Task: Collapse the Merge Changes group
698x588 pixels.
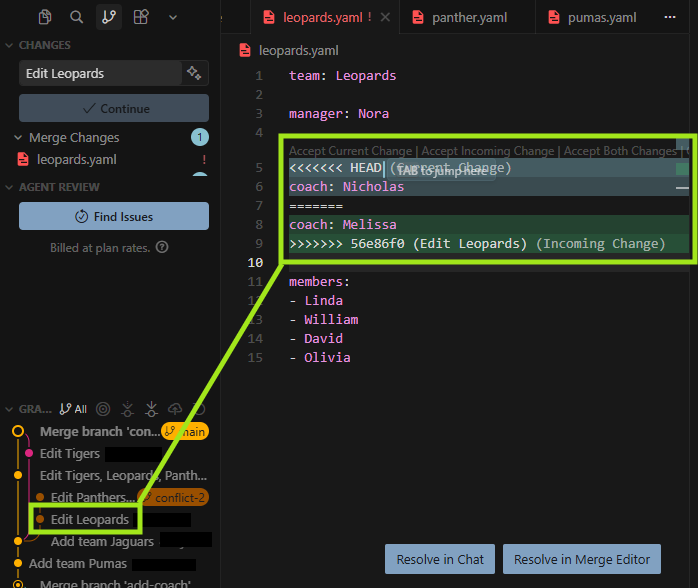Action: 18,138
